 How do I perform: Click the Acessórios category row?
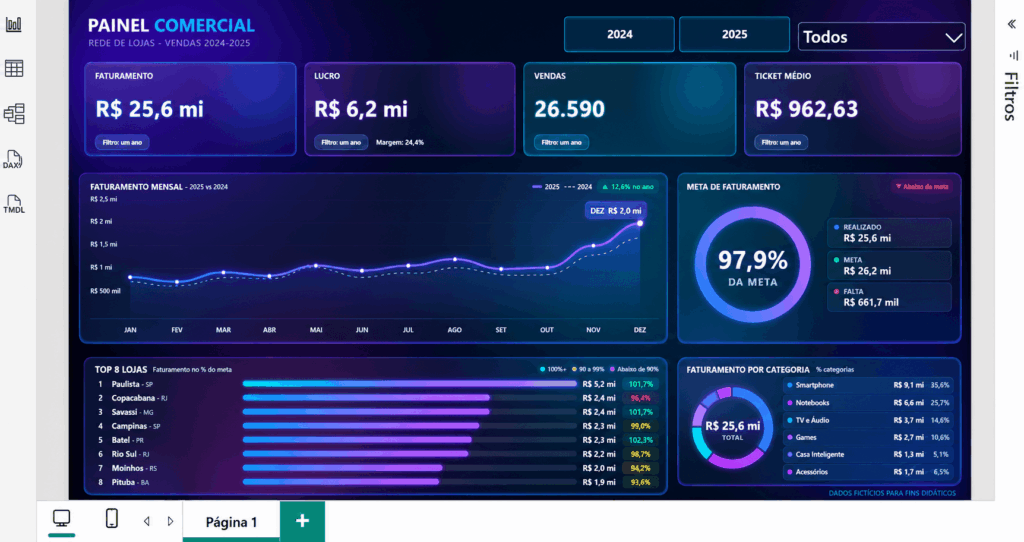click(868, 471)
